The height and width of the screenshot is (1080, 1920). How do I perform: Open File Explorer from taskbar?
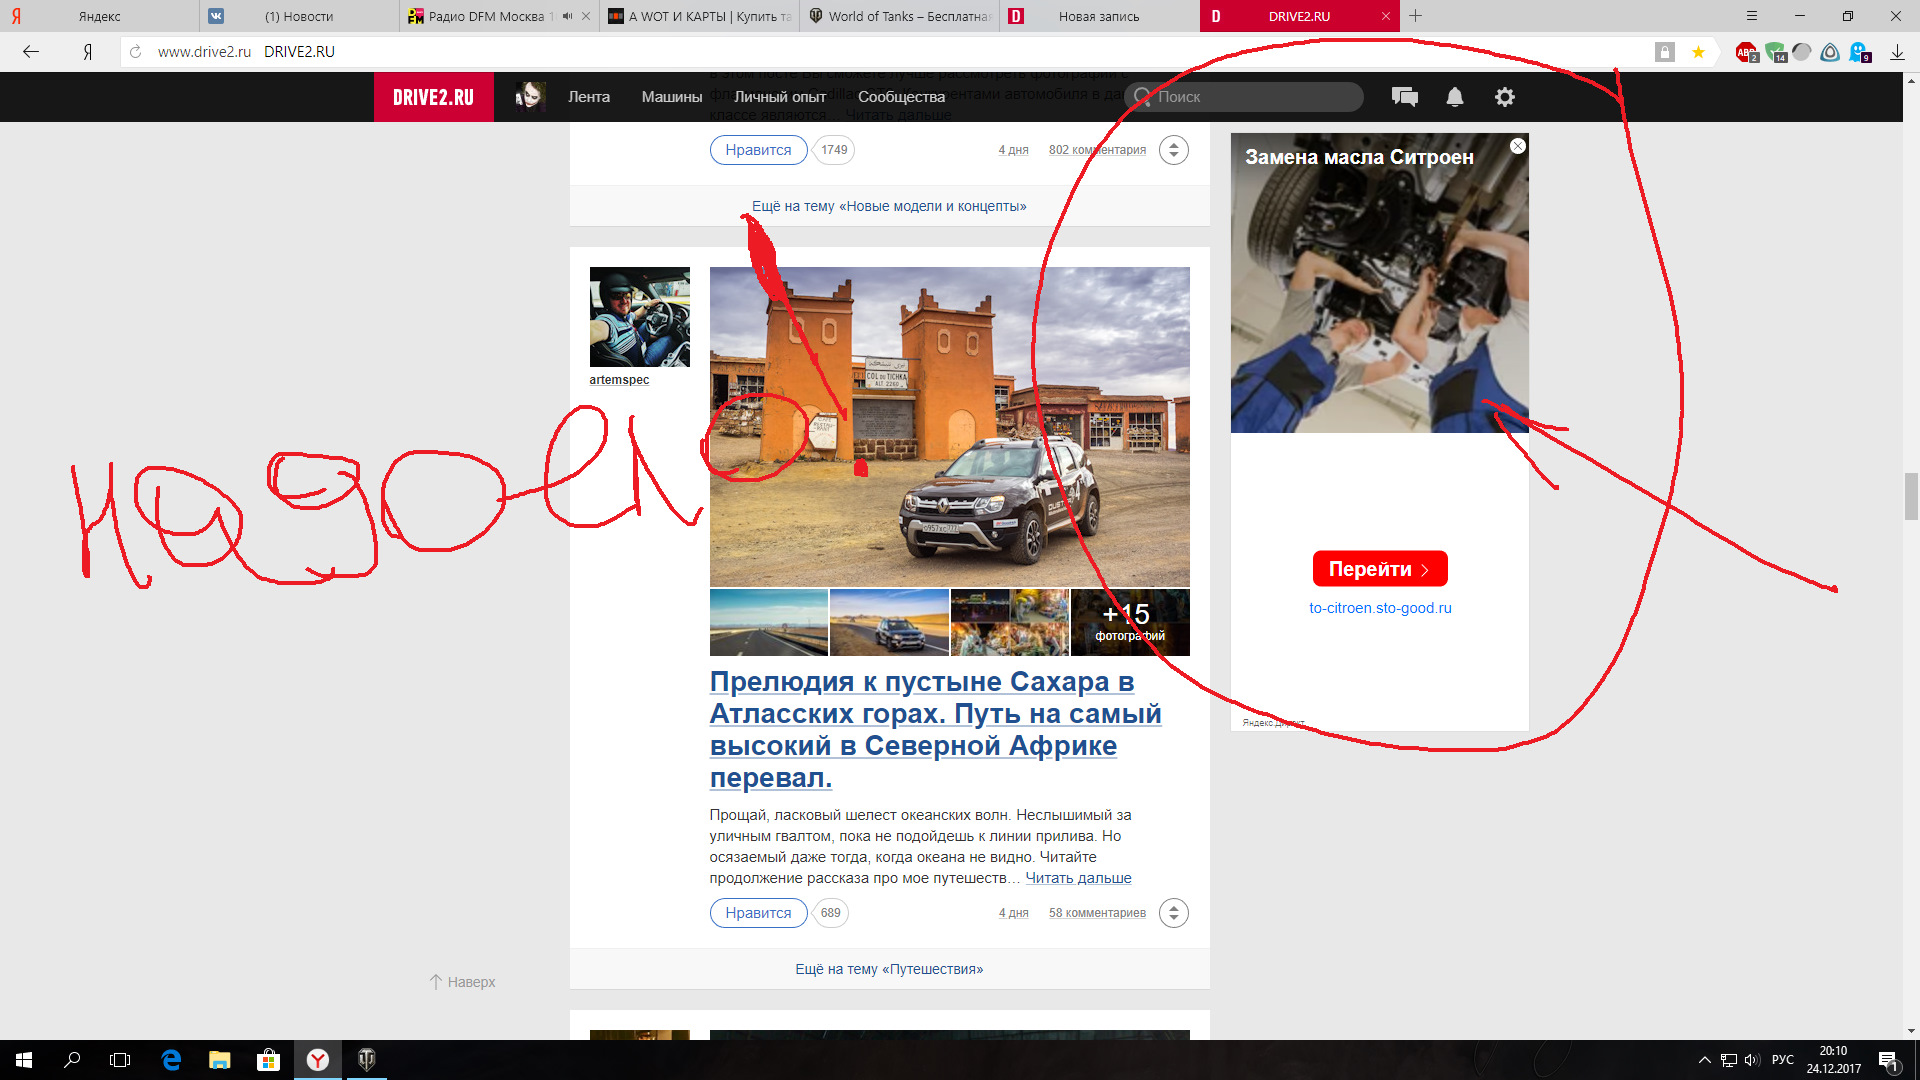pyautogui.click(x=219, y=1060)
